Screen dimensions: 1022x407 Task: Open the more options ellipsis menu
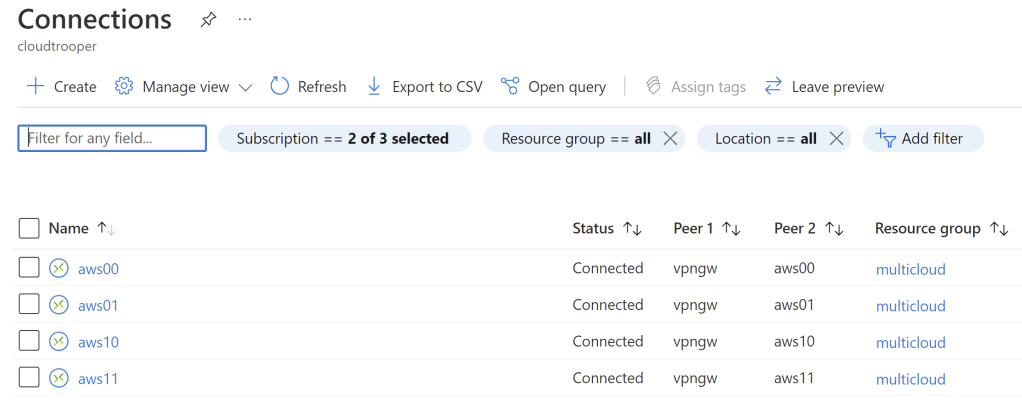click(245, 20)
